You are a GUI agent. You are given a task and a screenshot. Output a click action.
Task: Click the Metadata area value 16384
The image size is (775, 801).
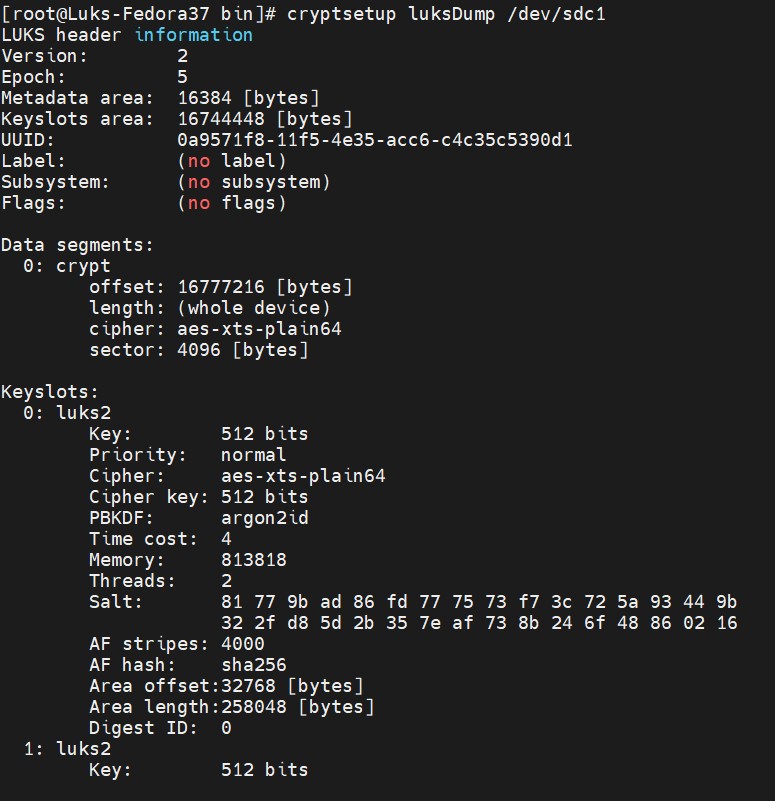tap(204, 98)
